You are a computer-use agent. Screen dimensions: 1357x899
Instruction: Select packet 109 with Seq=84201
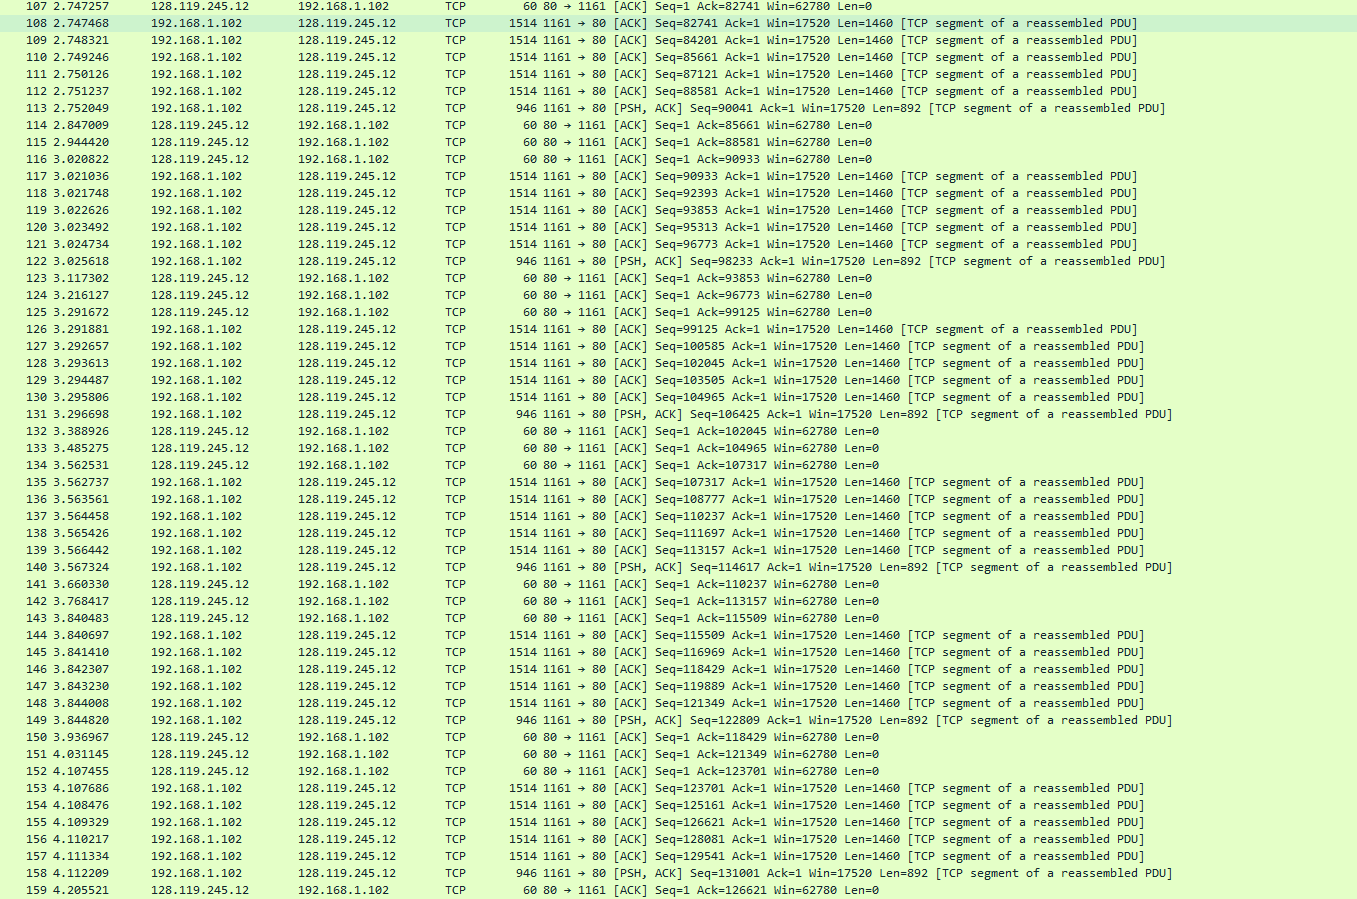click(x=400, y=40)
